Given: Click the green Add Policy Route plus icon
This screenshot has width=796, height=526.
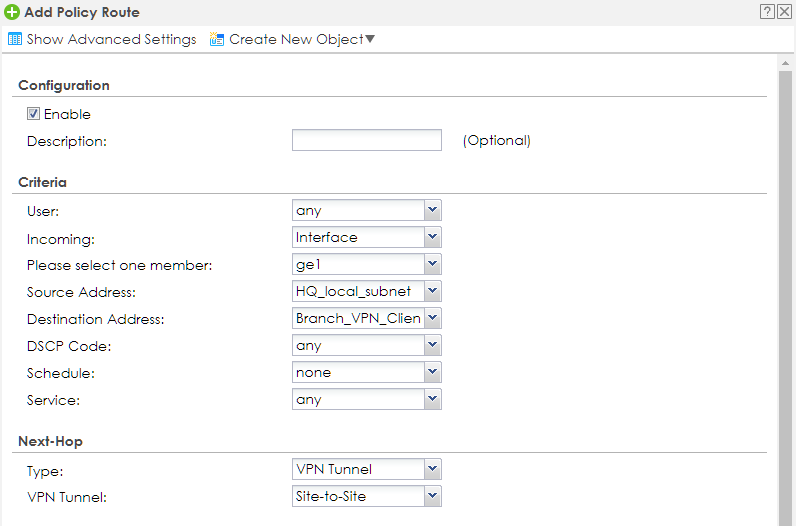Looking at the screenshot, I should pyautogui.click(x=12, y=12).
